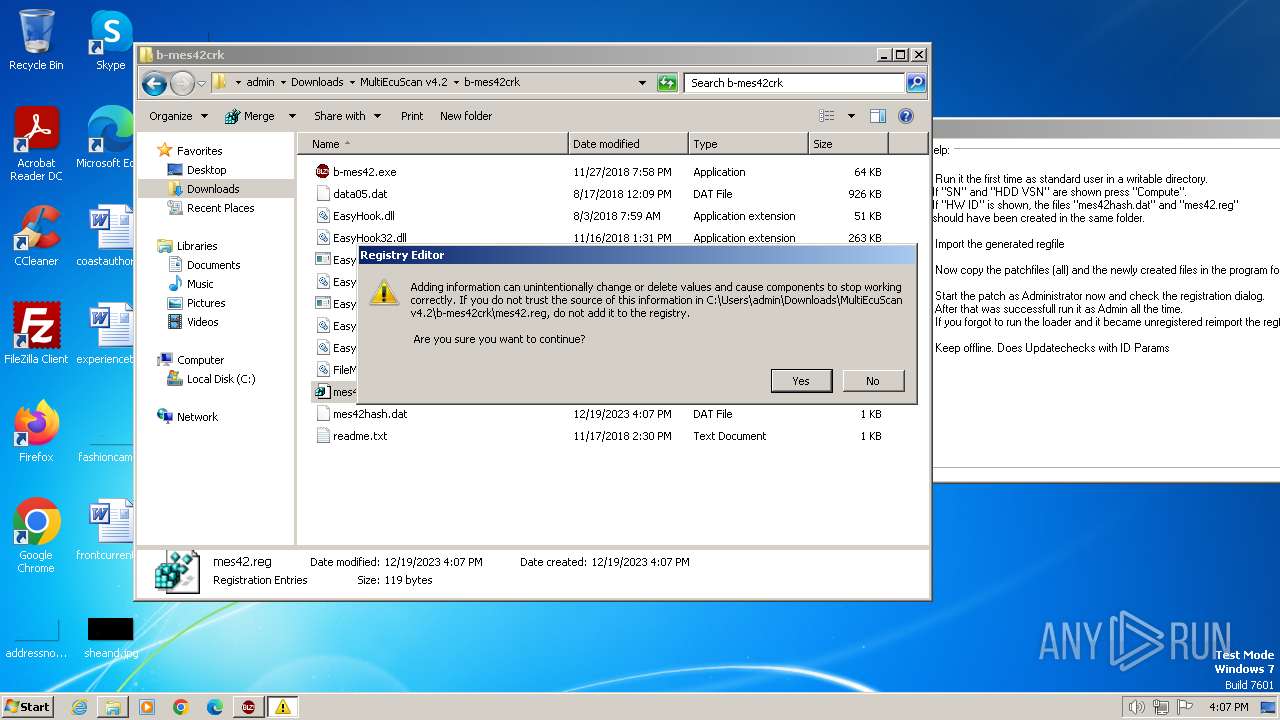This screenshot has height=720, width=1280.
Task: Launch Microsoft Edge desktop shortcut
Action: (x=106, y=138)
